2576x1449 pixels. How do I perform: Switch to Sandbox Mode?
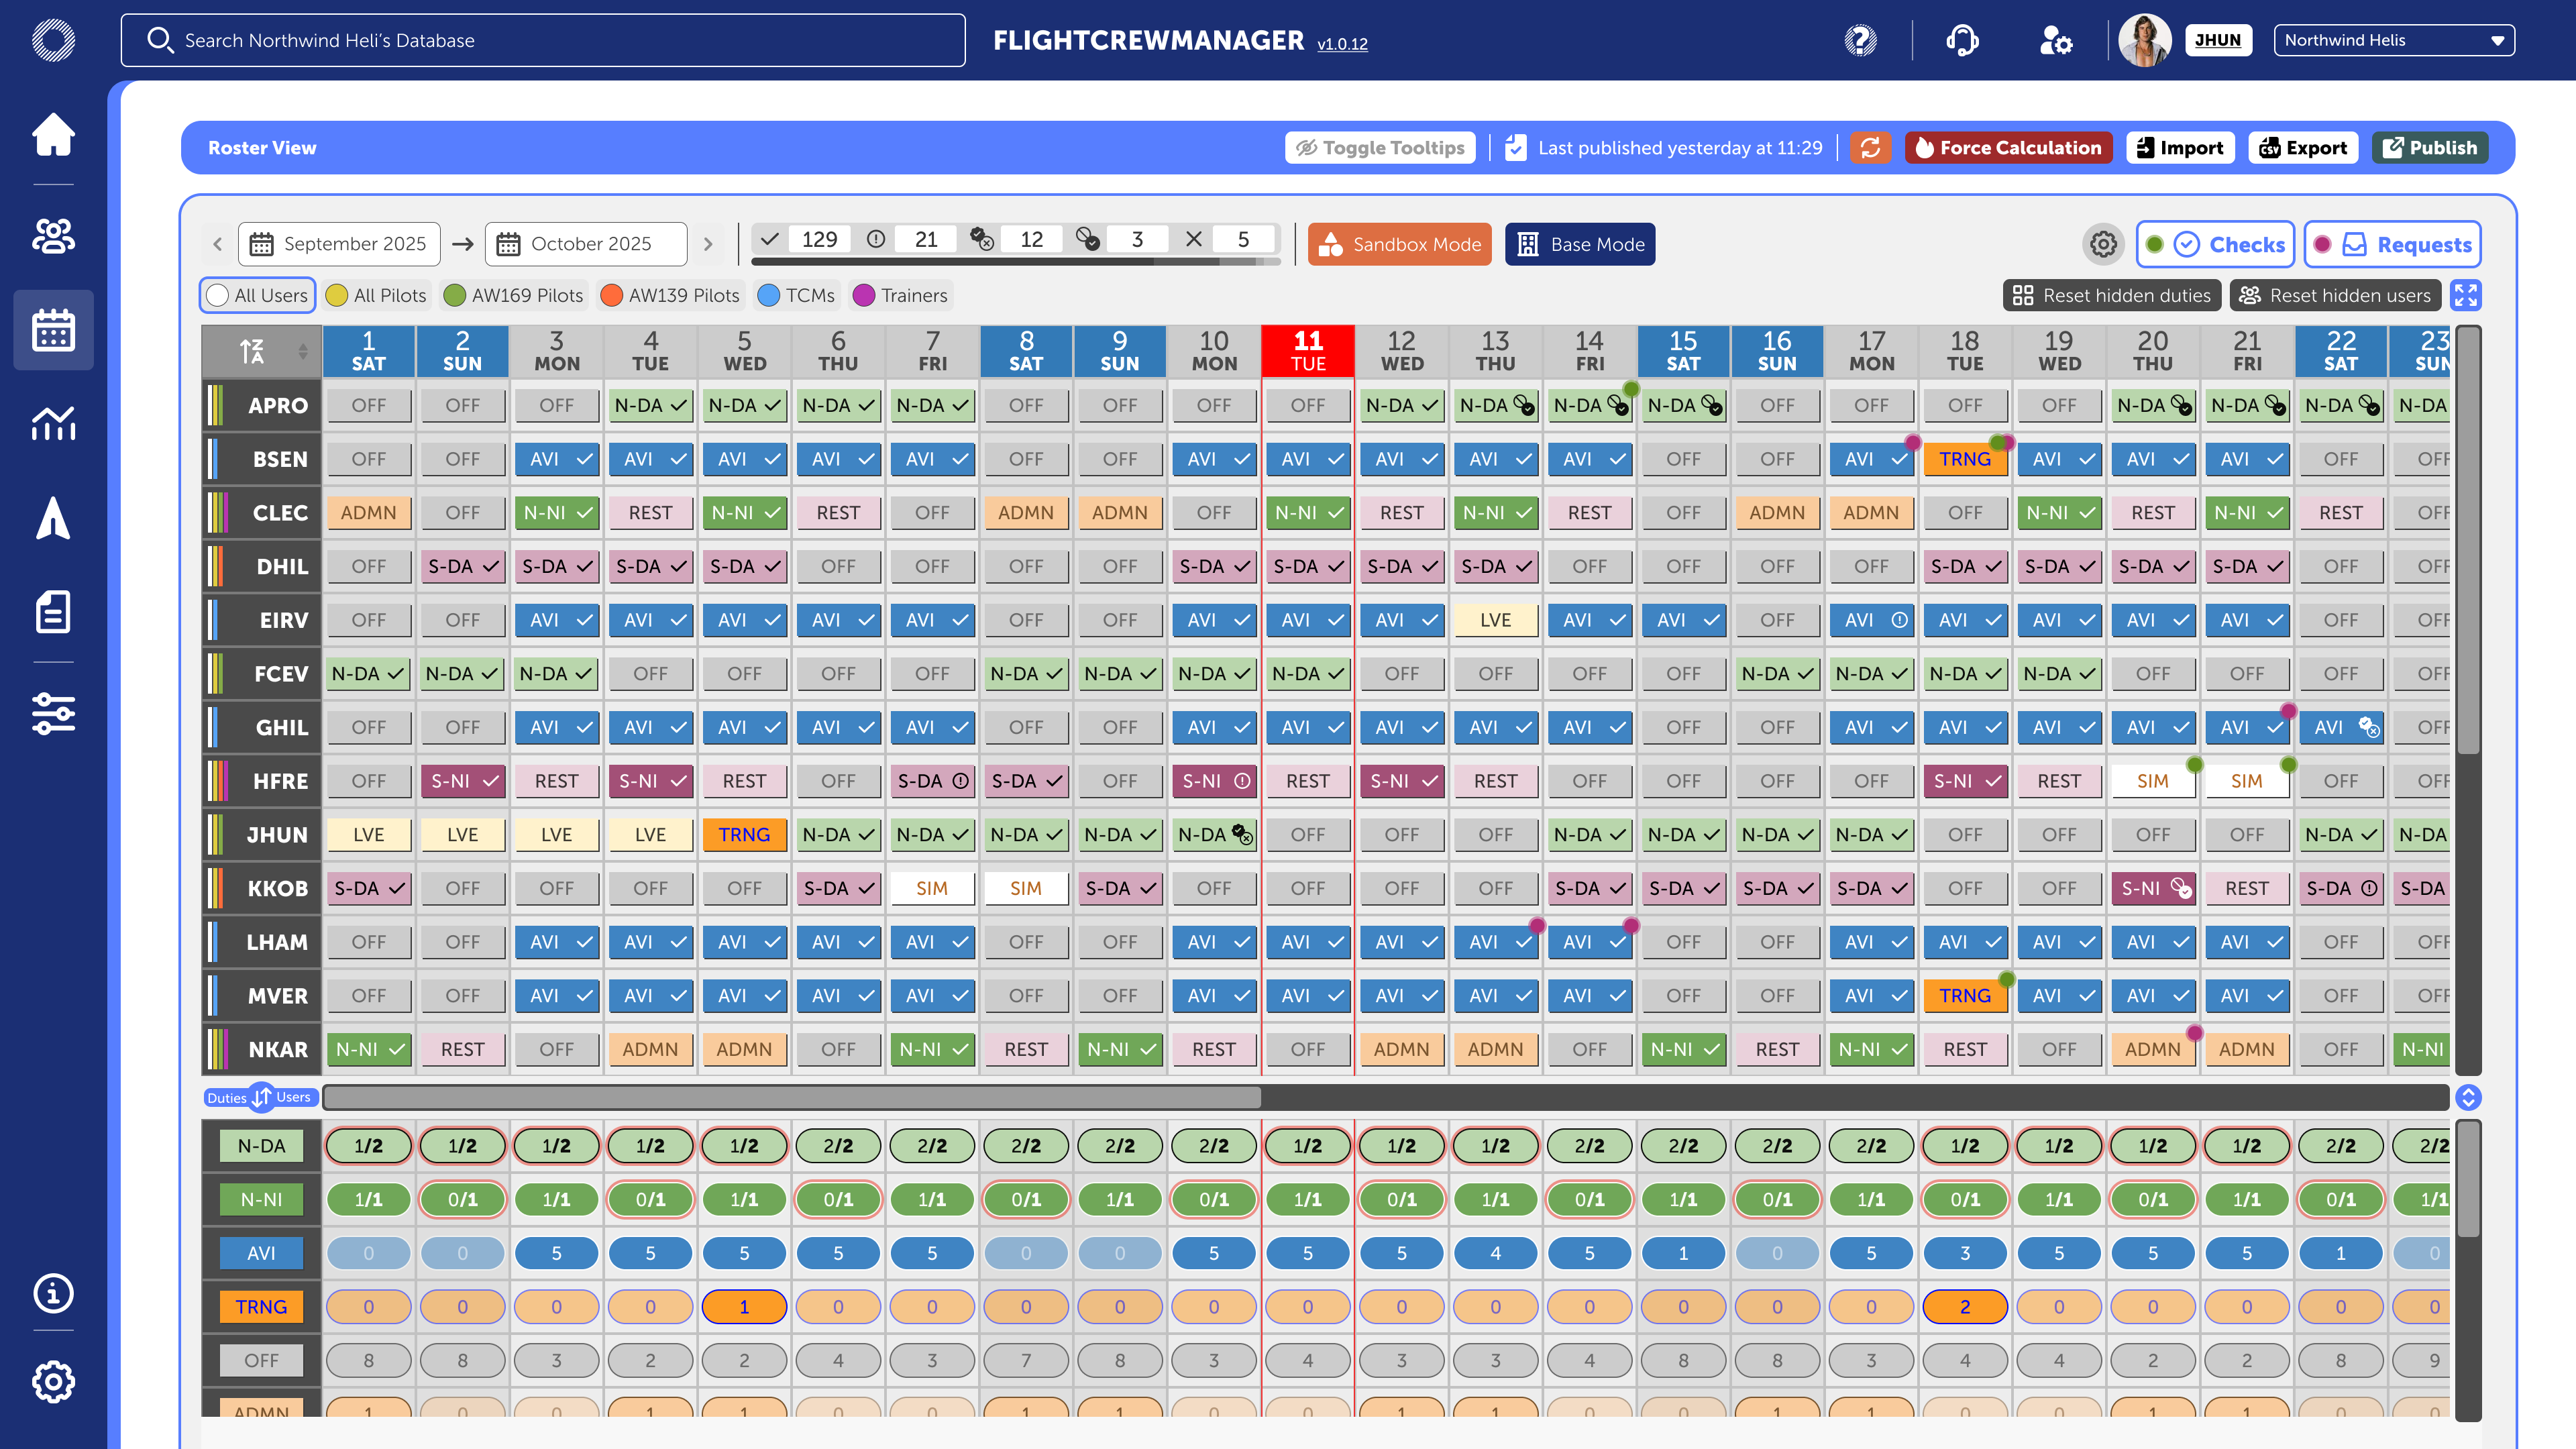(1399, 244)
